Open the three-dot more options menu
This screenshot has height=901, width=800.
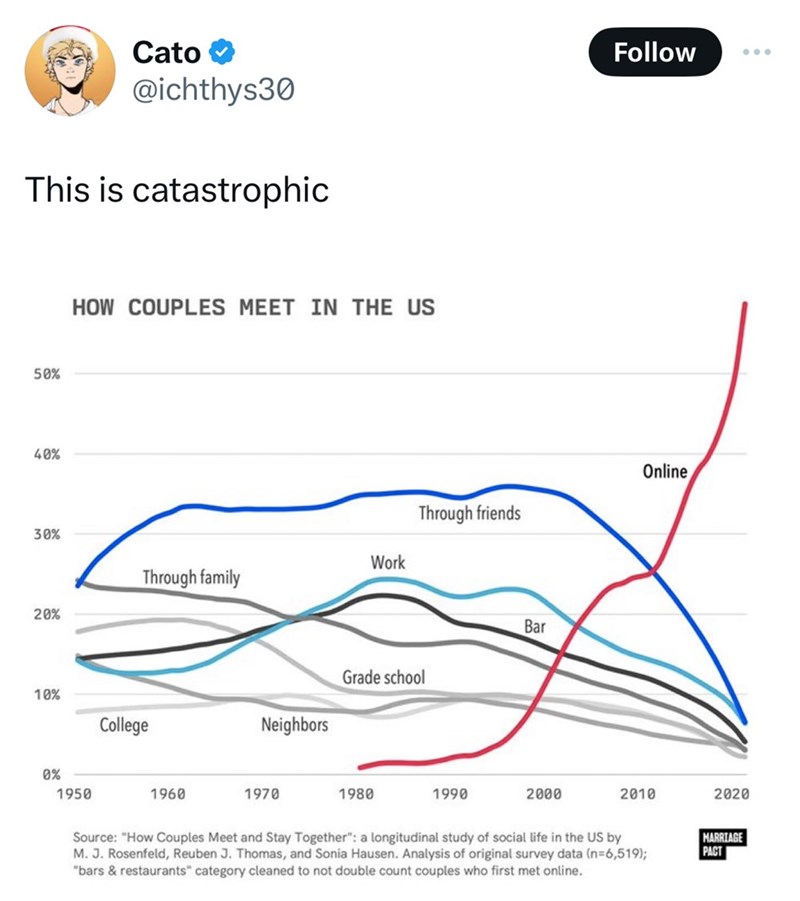click(757, 51)
